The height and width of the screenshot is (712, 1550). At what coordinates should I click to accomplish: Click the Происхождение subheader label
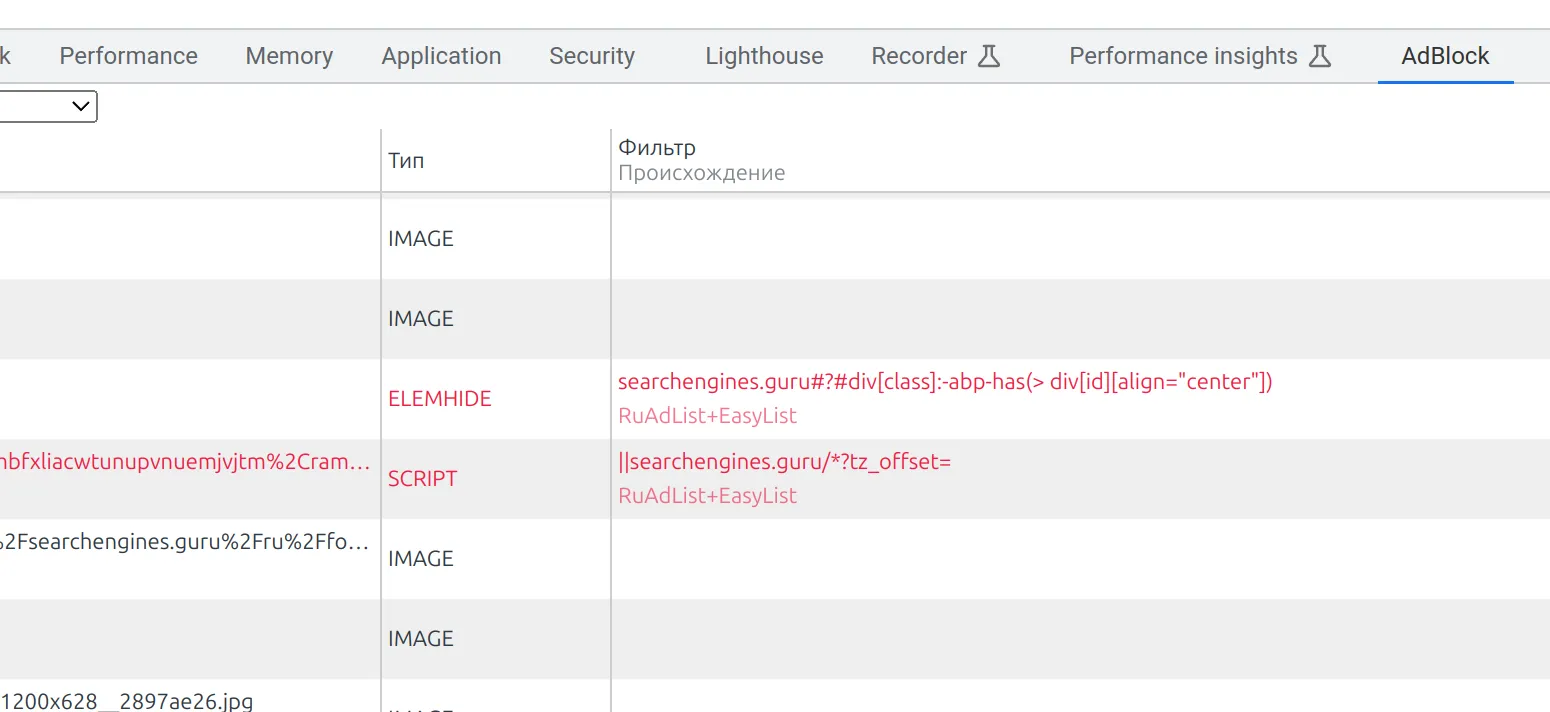pyautogui.click(x=701, y=173)
